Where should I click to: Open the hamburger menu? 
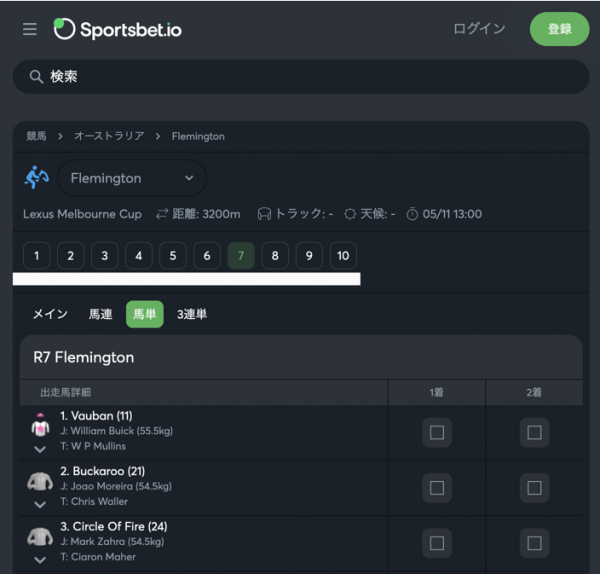tap(30, 29)
